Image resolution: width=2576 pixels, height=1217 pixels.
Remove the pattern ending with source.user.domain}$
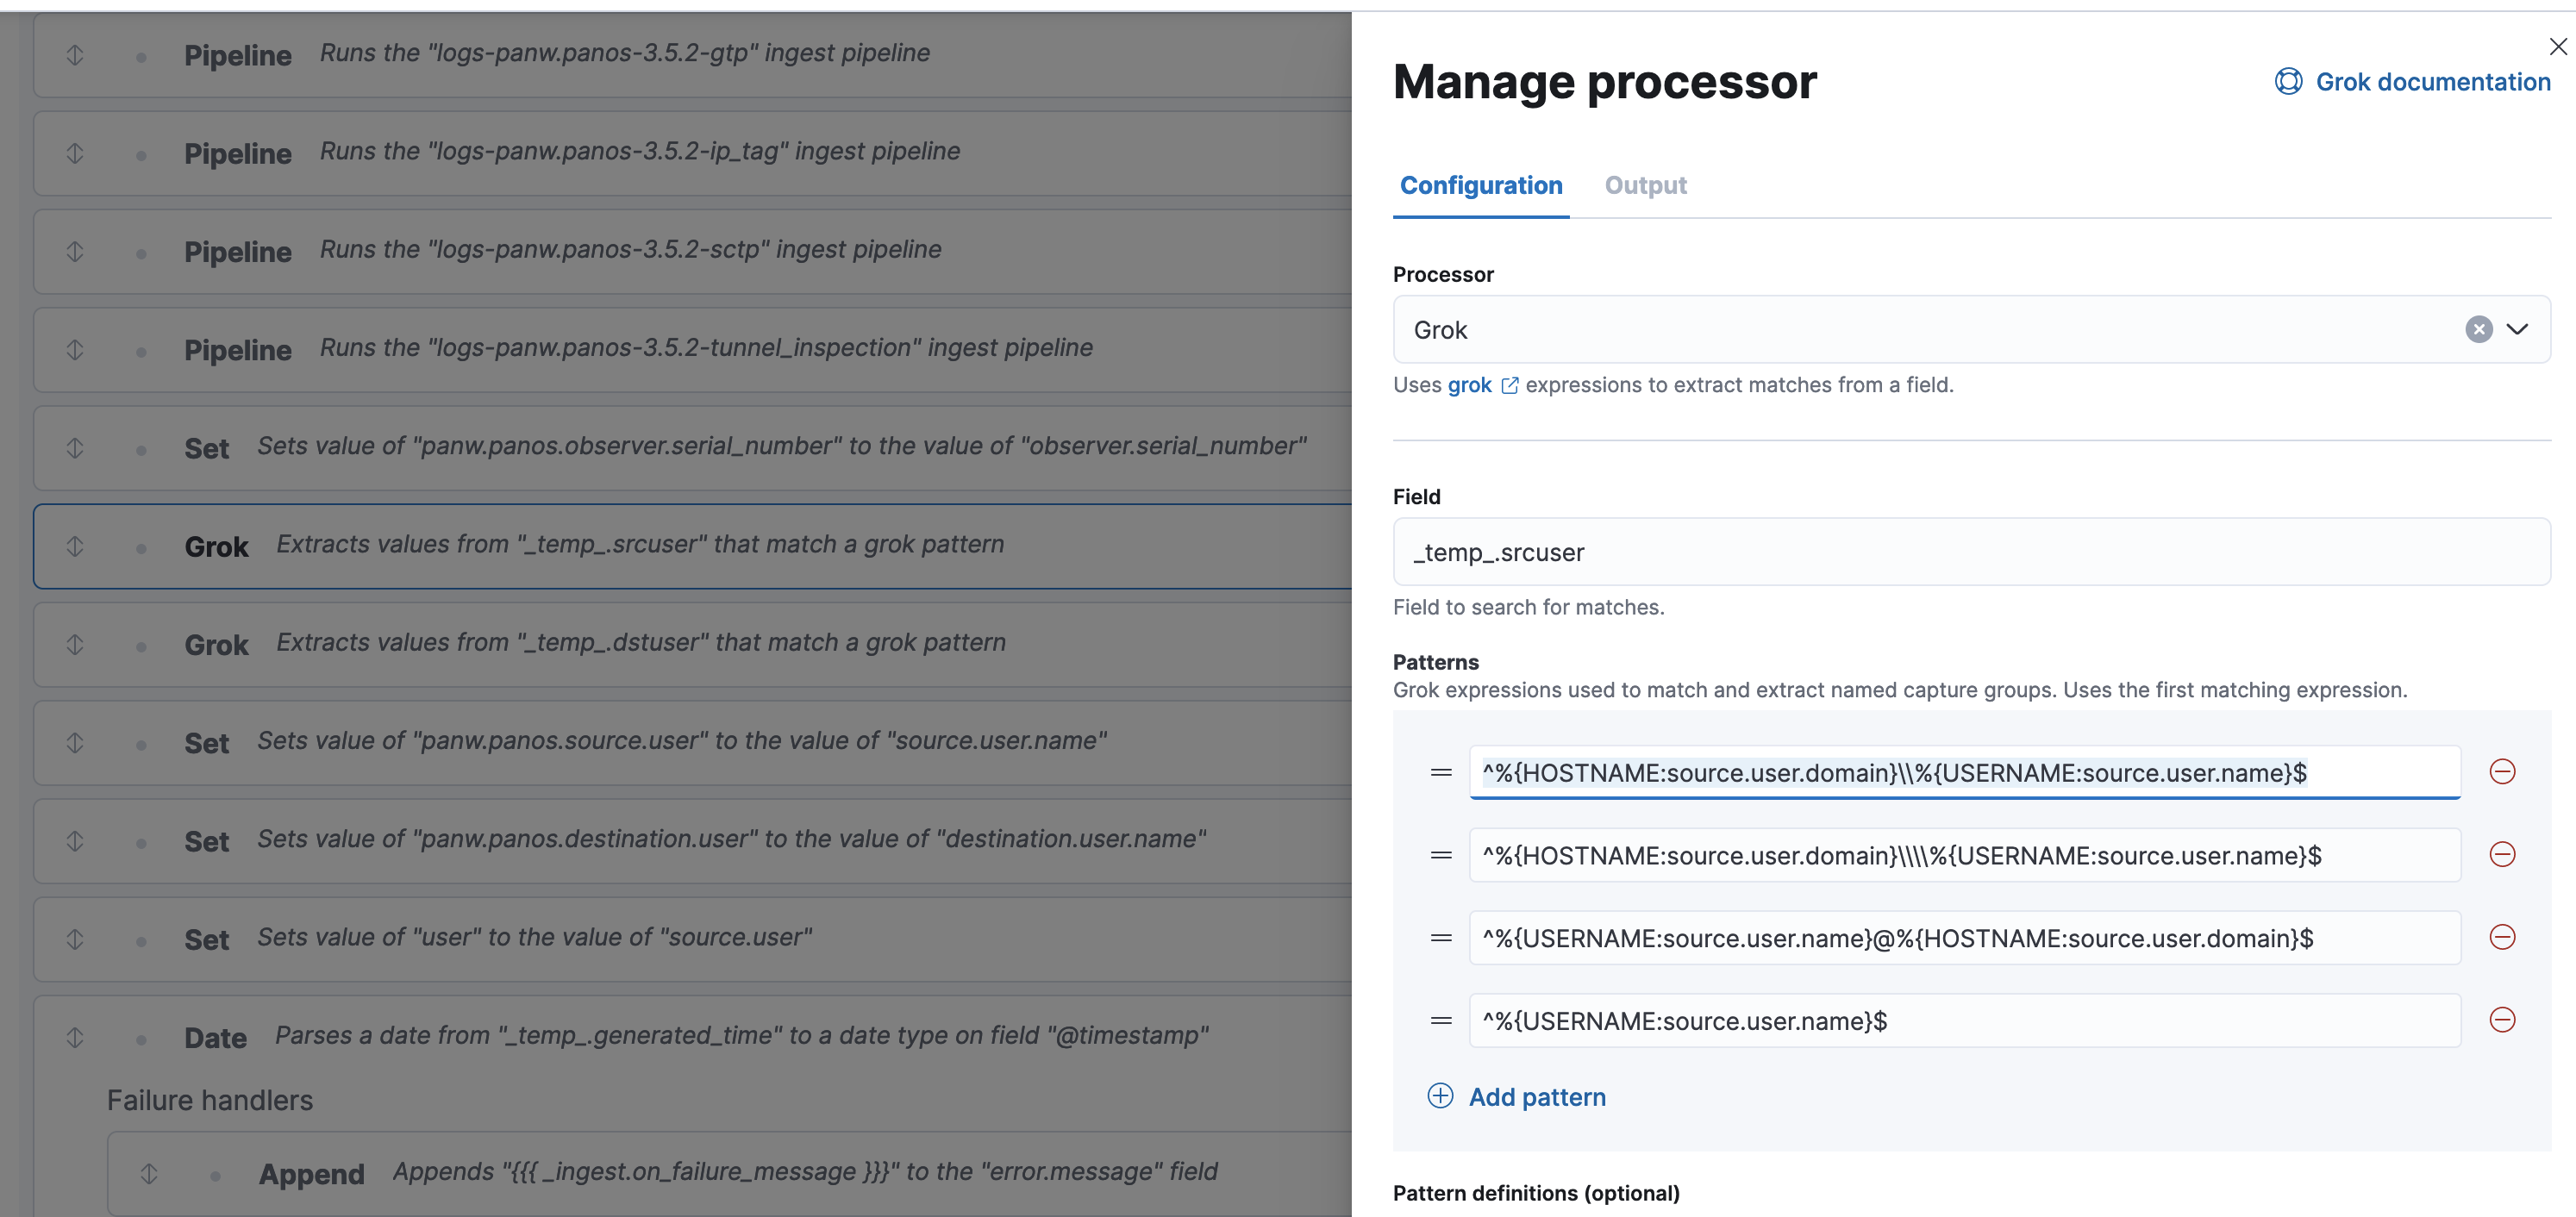coord(2501,937)
